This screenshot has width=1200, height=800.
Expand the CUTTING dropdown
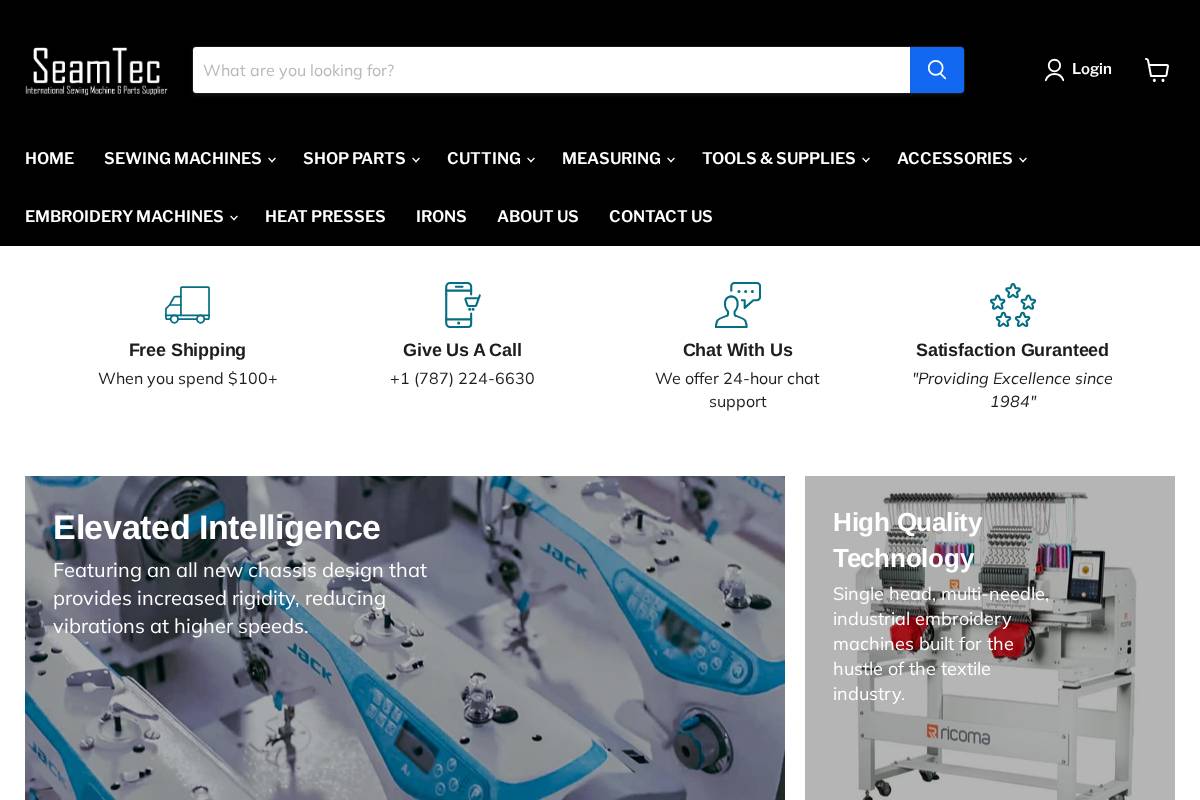[484, 158]
